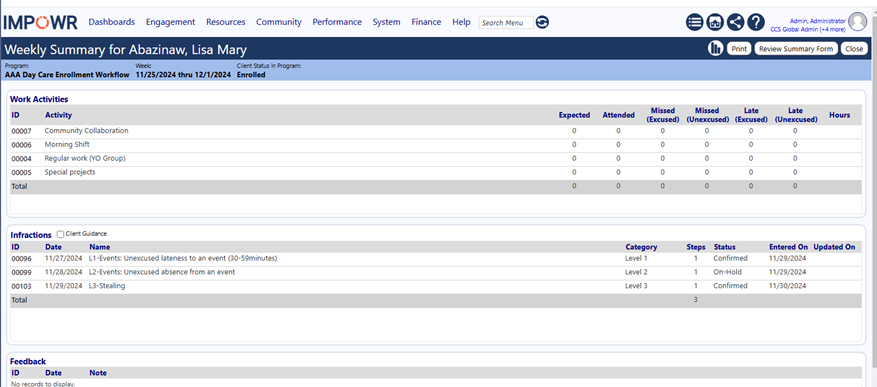Click the Close button in title bar
The height and width of the screenshot is (387, 877).
(854, 49)
